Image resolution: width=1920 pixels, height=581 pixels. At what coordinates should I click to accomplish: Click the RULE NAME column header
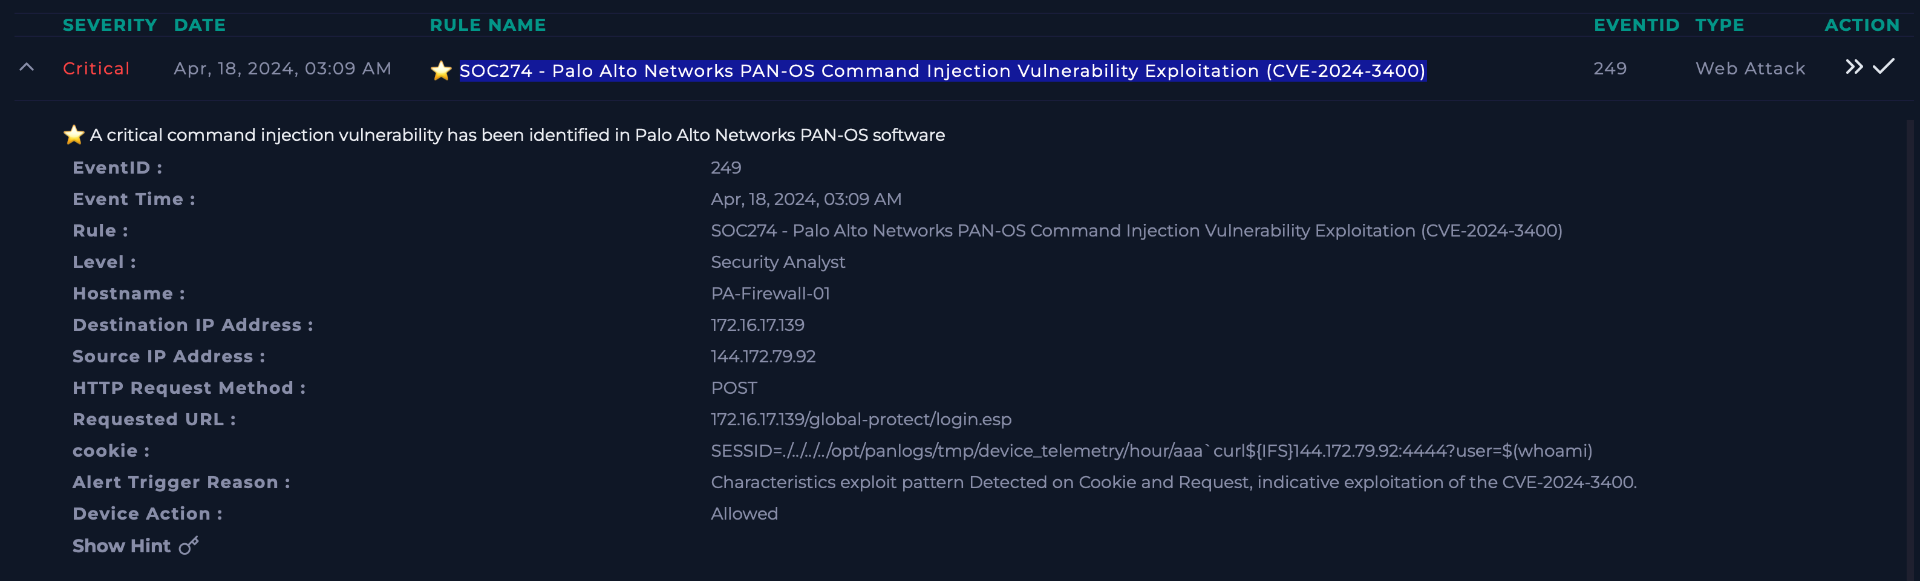click(488, 25)
